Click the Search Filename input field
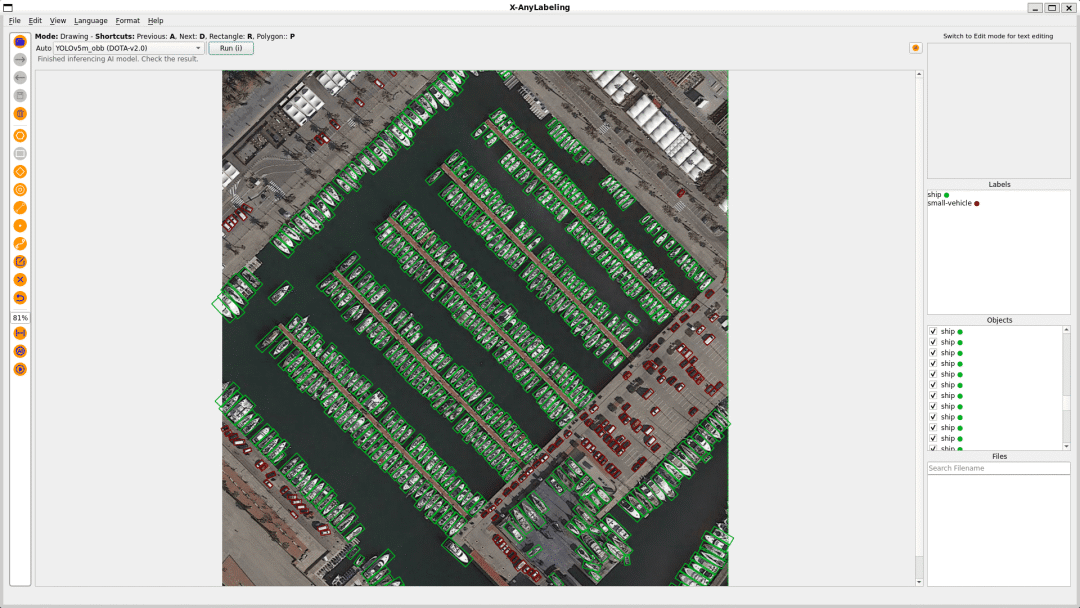The width and height of the screenshot is (1080, 608). (x=999, y=468)
